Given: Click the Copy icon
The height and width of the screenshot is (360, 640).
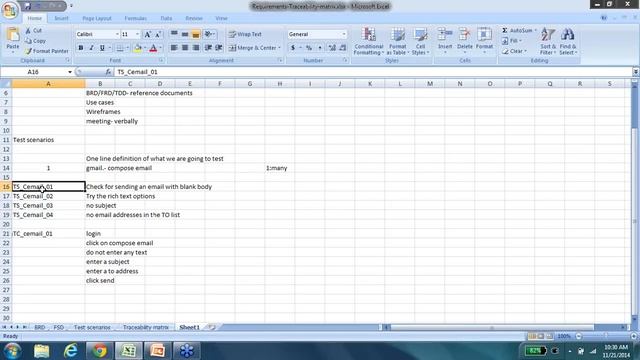Looking at the screenshot, I should click(35, 41).
